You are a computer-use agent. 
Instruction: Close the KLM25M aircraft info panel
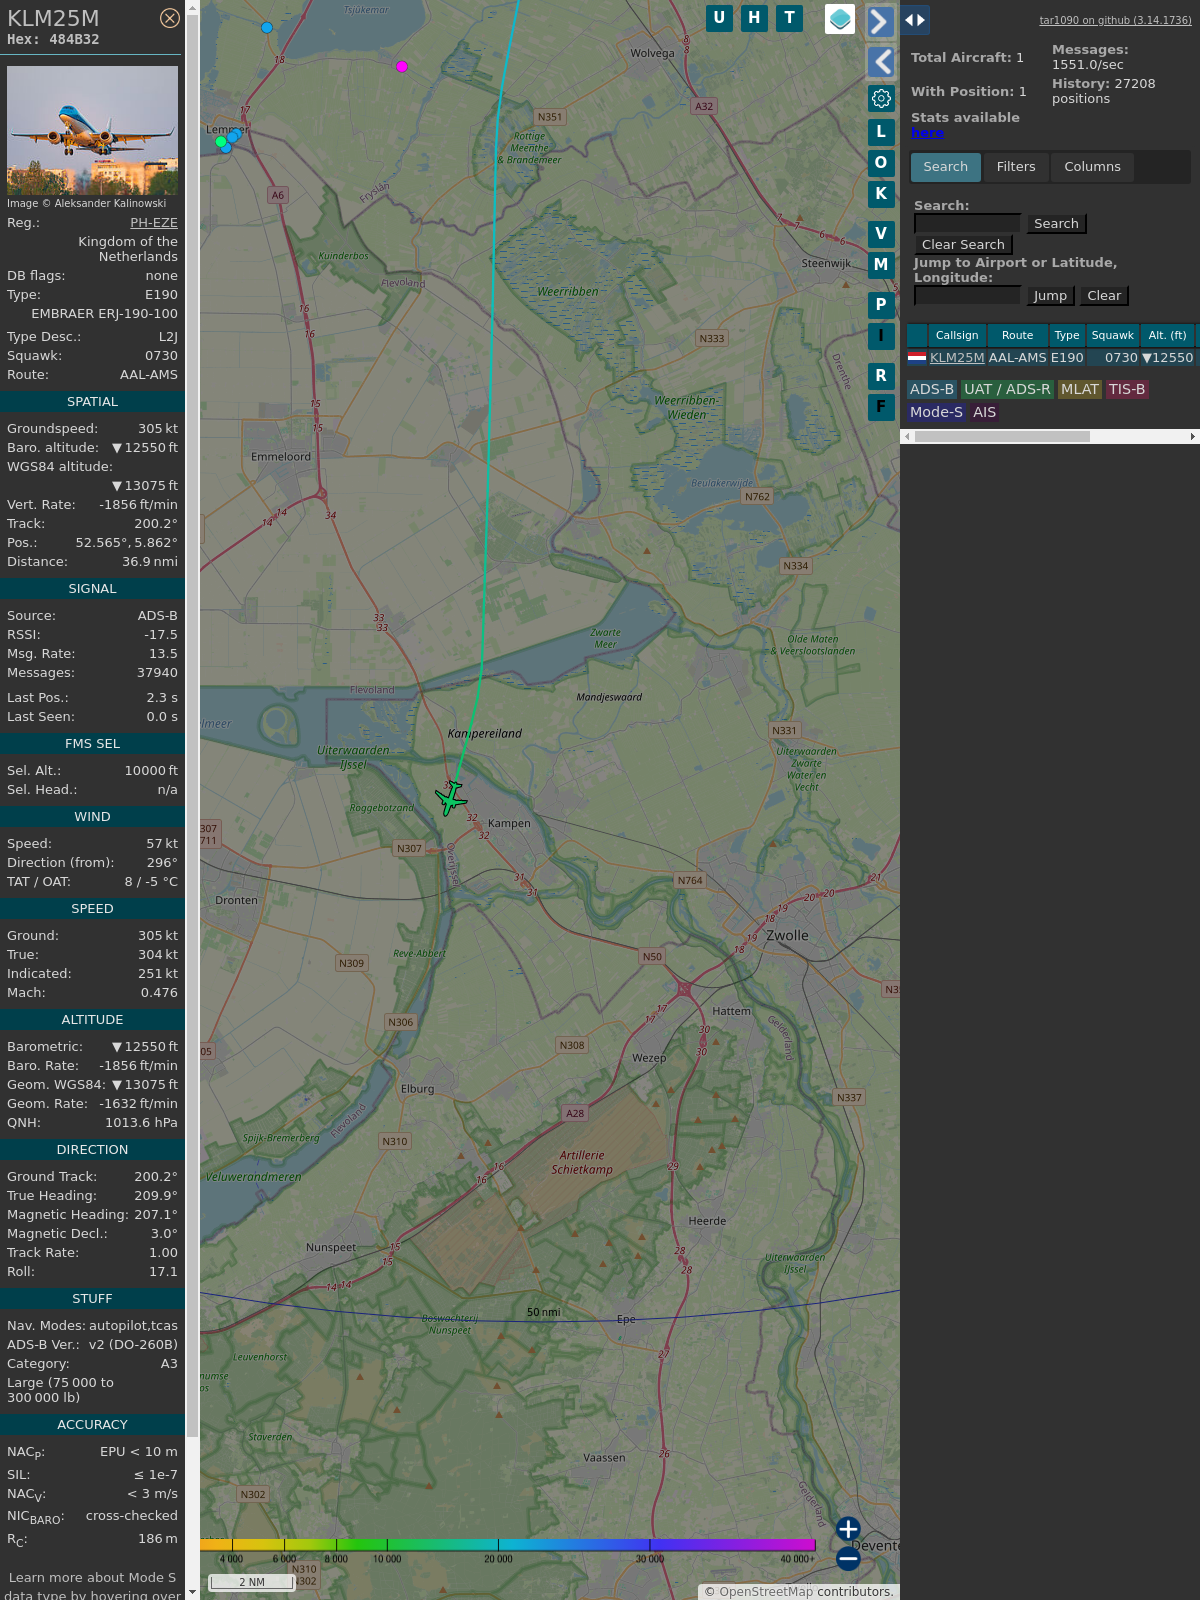click(x=170, y=18)
